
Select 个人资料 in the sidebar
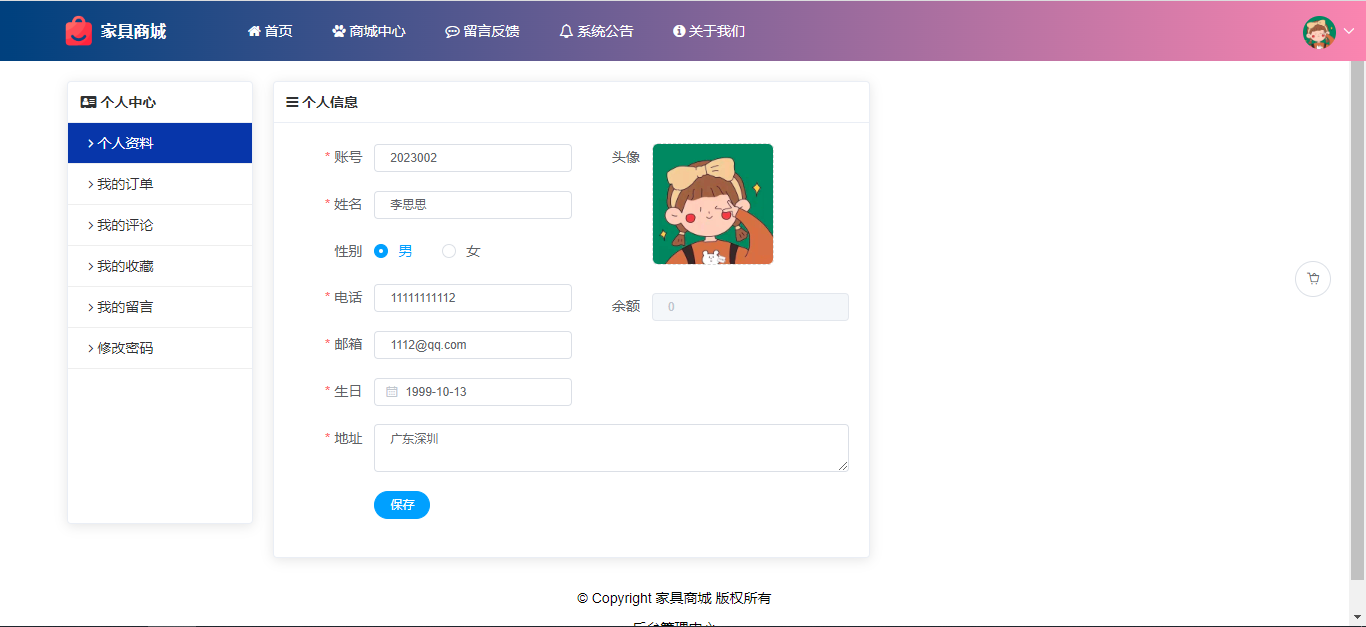tap(160, 143)
